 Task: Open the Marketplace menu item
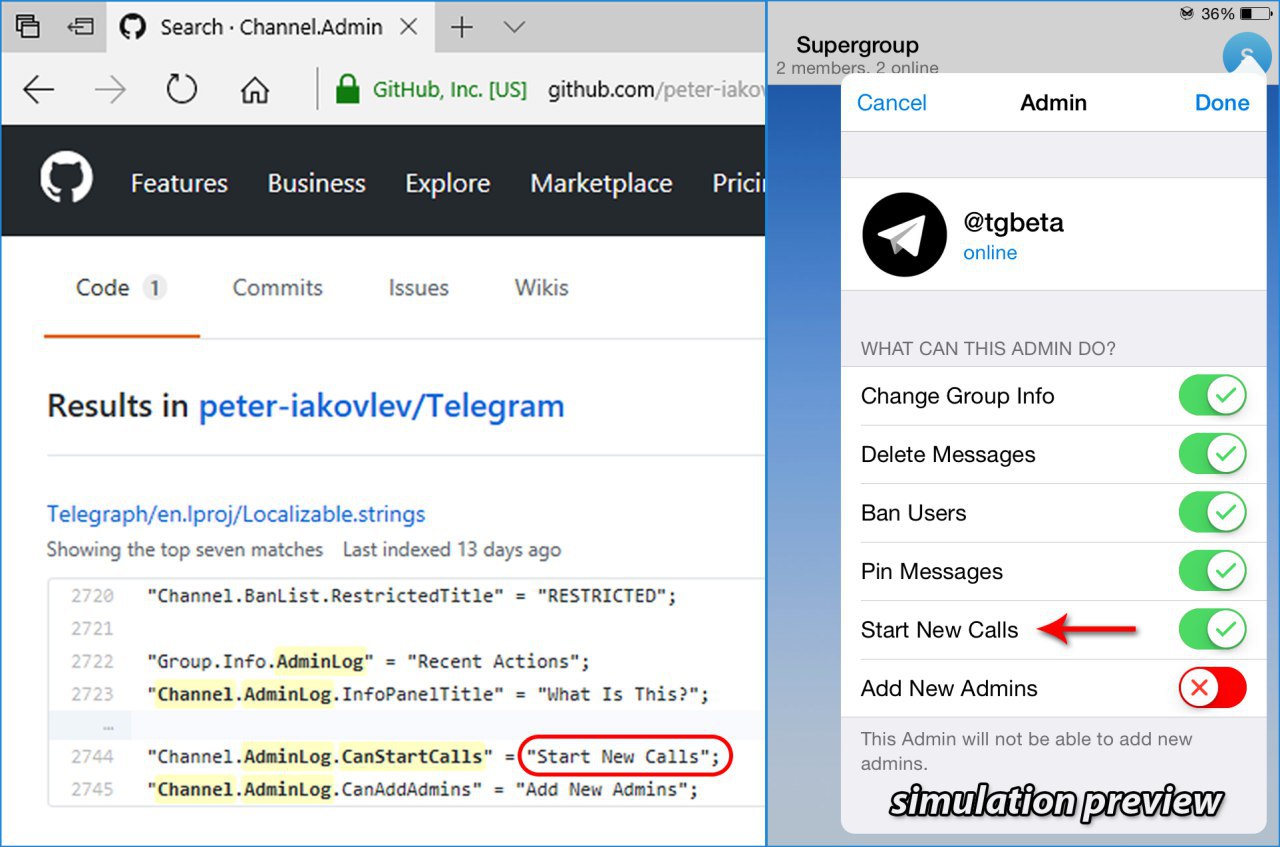[601, 184]
